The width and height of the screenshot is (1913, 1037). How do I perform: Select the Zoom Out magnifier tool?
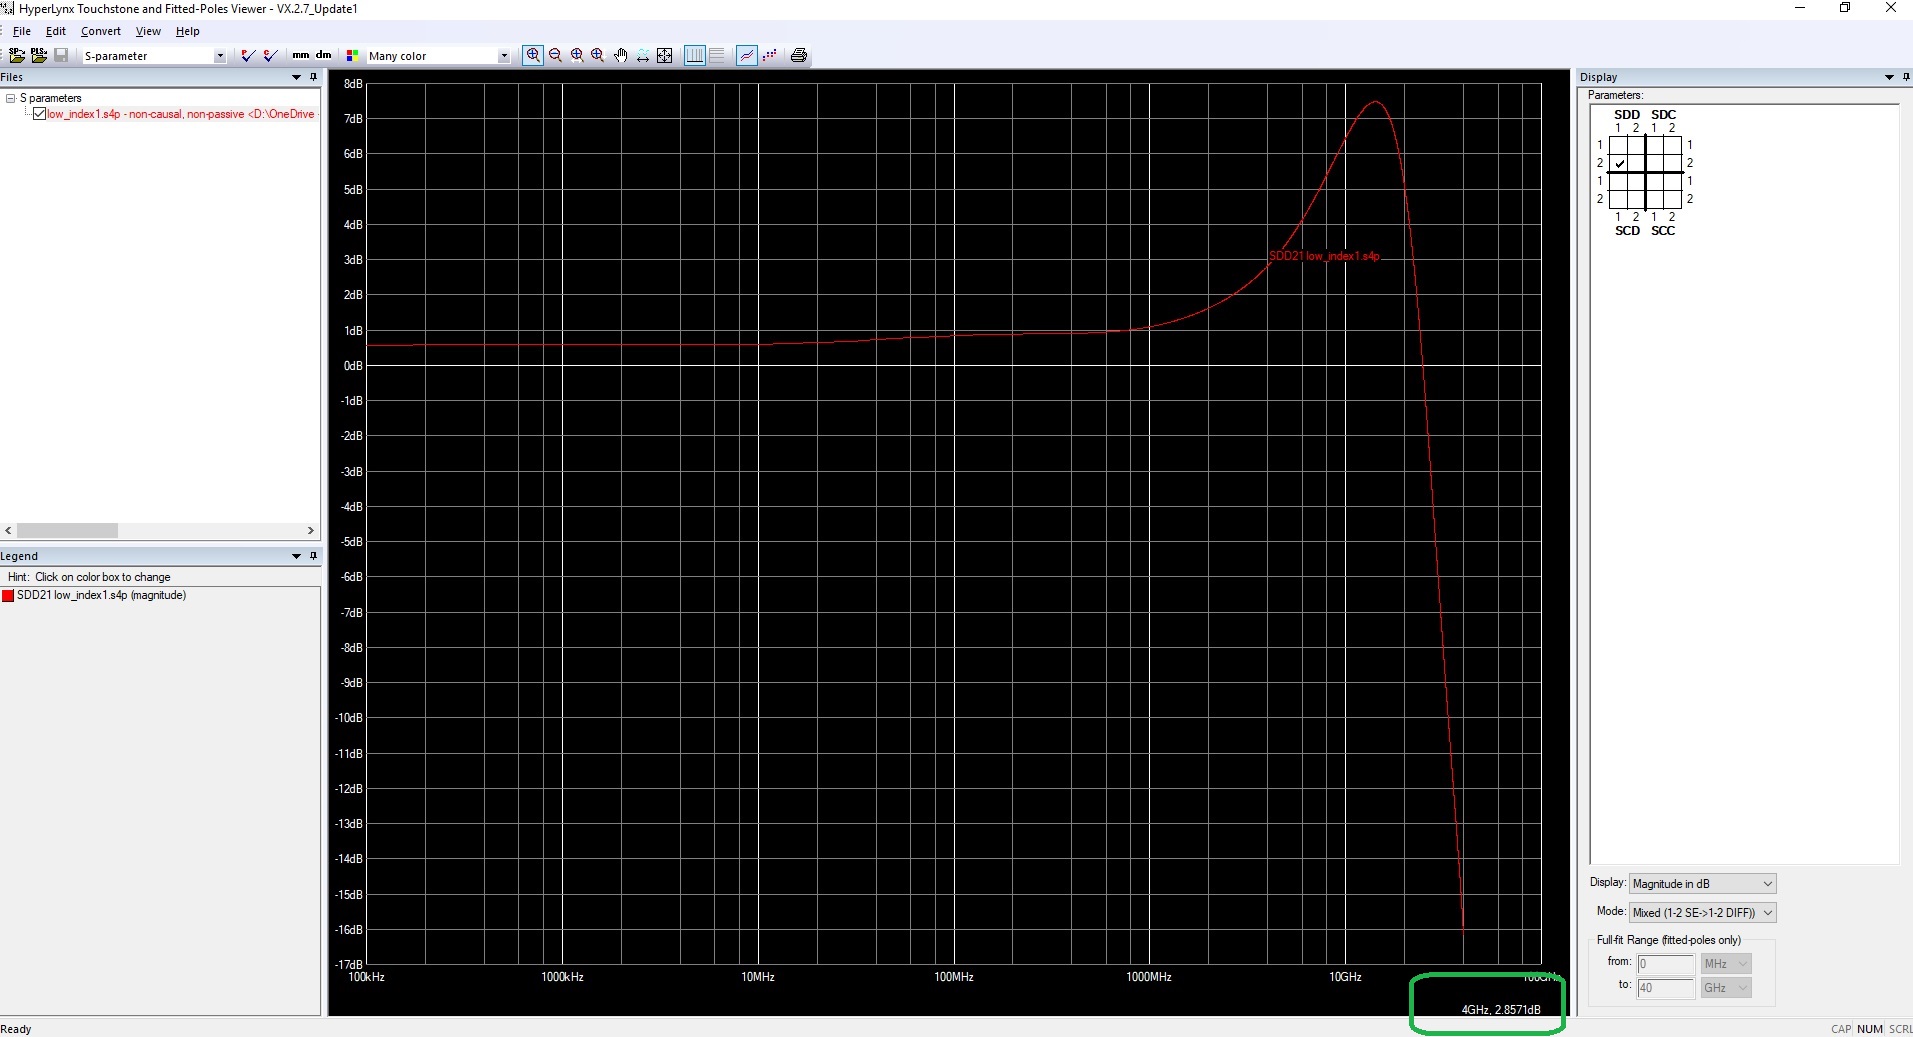click(555, 55)
